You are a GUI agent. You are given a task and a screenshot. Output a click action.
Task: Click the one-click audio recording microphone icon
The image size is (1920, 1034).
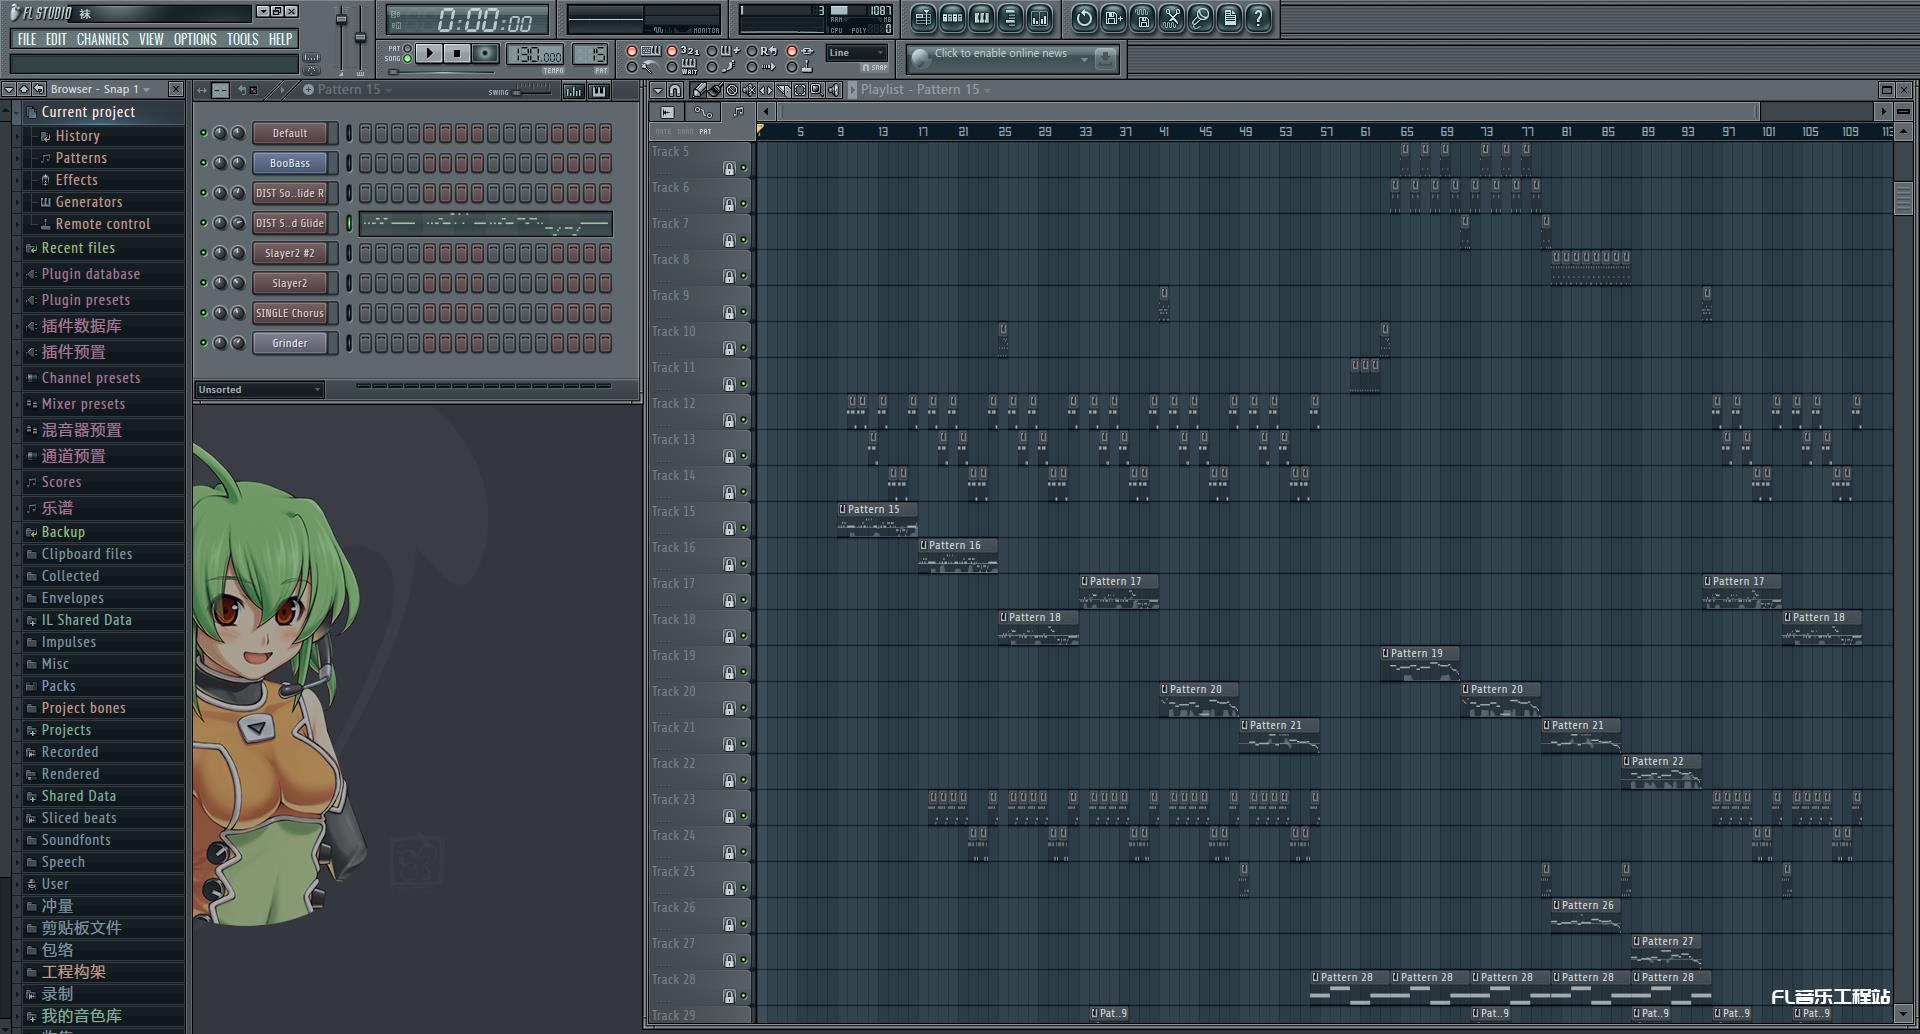(1200, 17)
